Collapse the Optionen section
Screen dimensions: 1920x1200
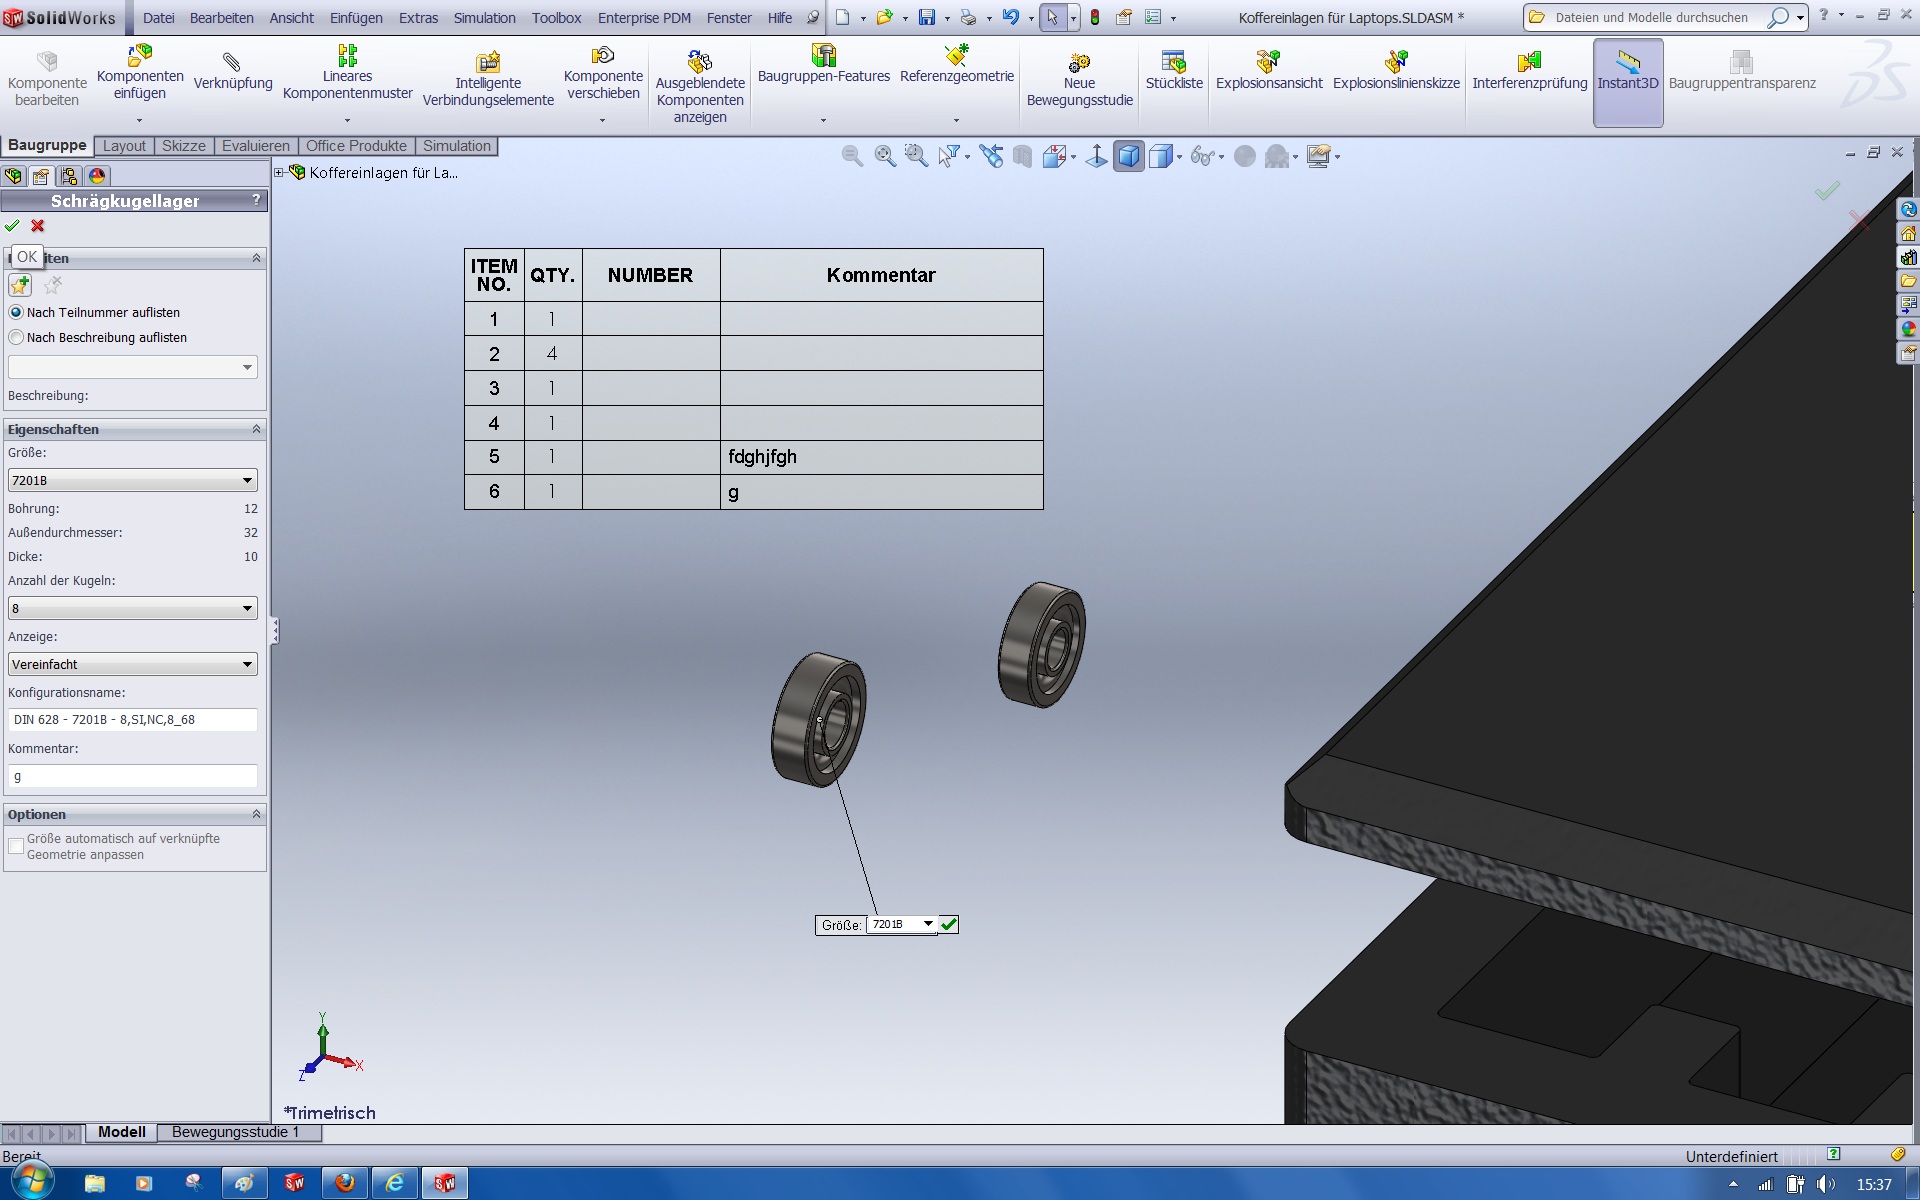[256, 814]
